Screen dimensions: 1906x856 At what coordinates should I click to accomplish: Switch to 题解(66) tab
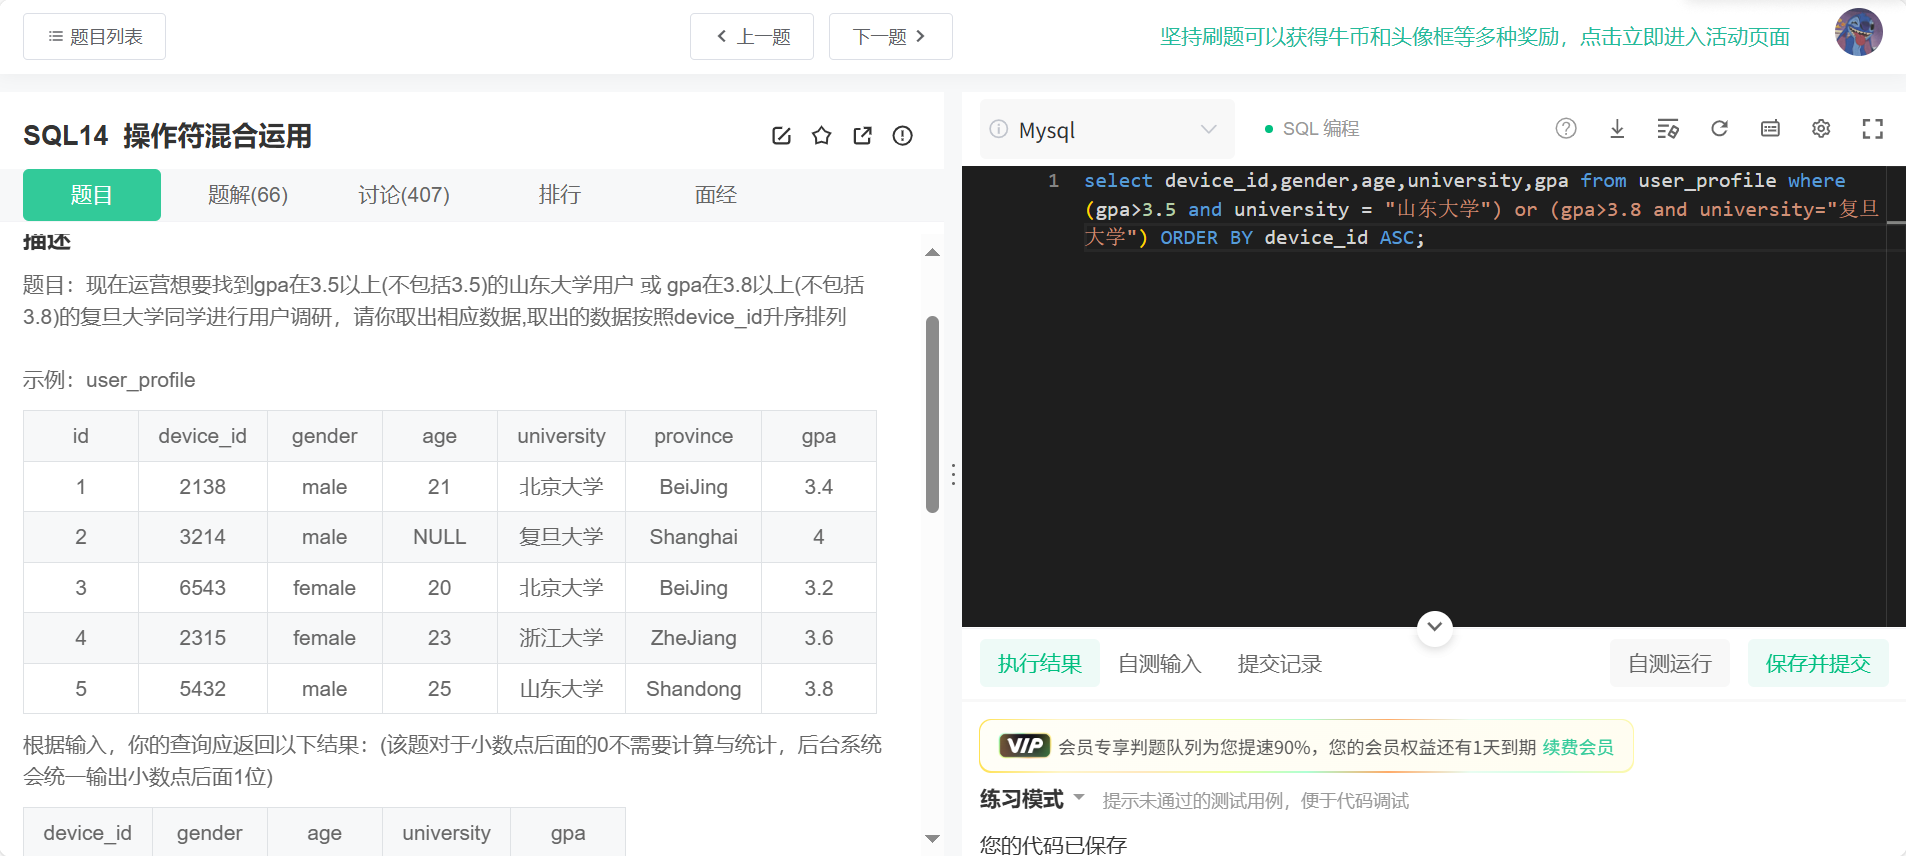[x=248, y=195]
